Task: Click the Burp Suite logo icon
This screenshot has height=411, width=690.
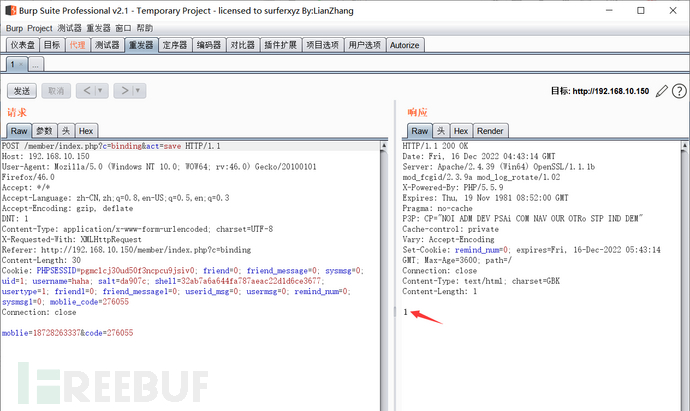Action: [11, 11]
